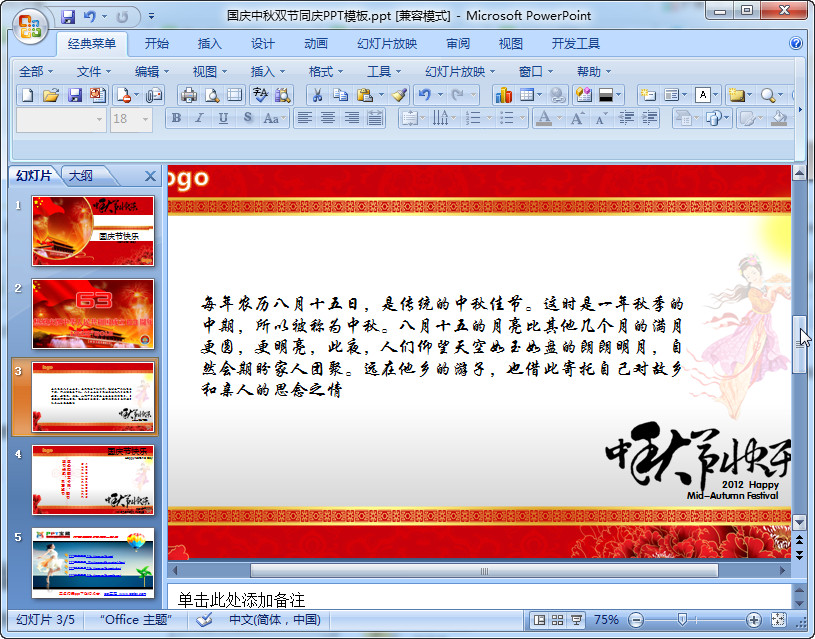Open Quick Access Toolbar customize dropdown

point(151,17)
